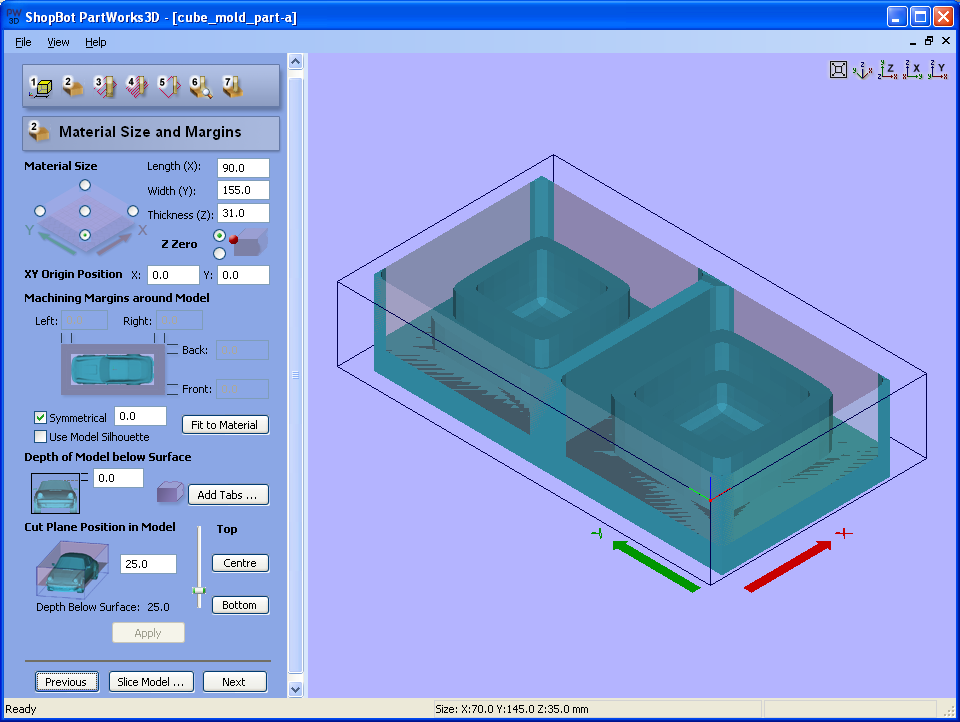The height and width of the screenshot is (722, 960).
Task: Click XY Origin Y field
Action: pyautogui.click(x=243, y=275)
